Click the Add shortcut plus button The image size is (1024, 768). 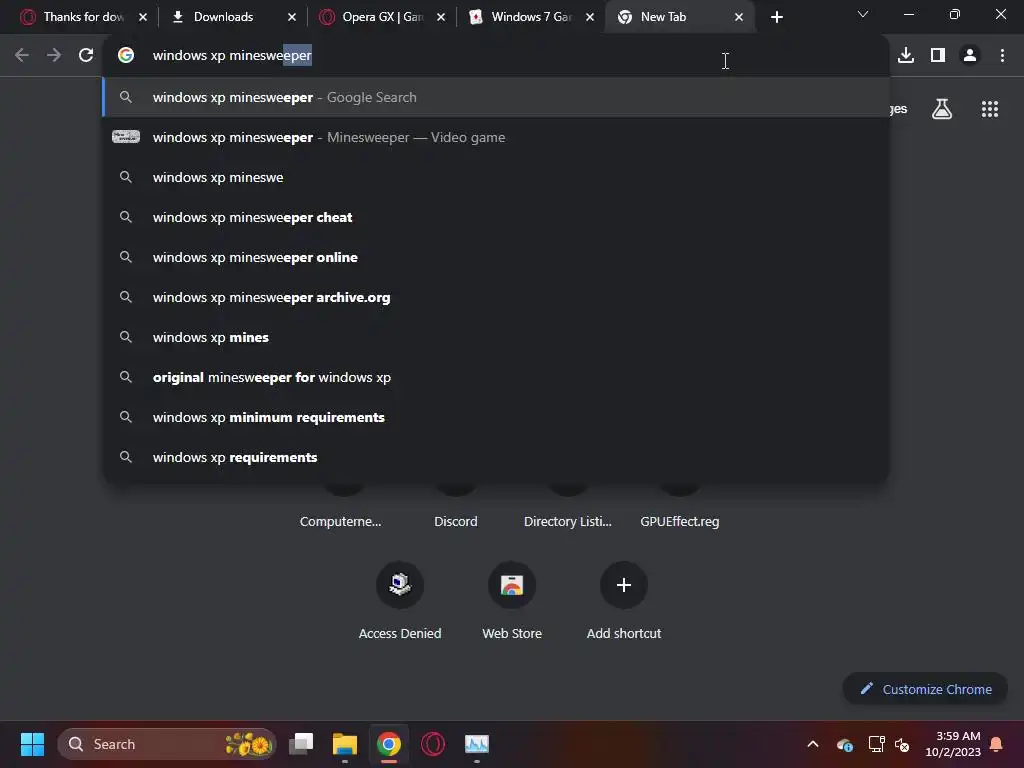click(x=624, y=584)
